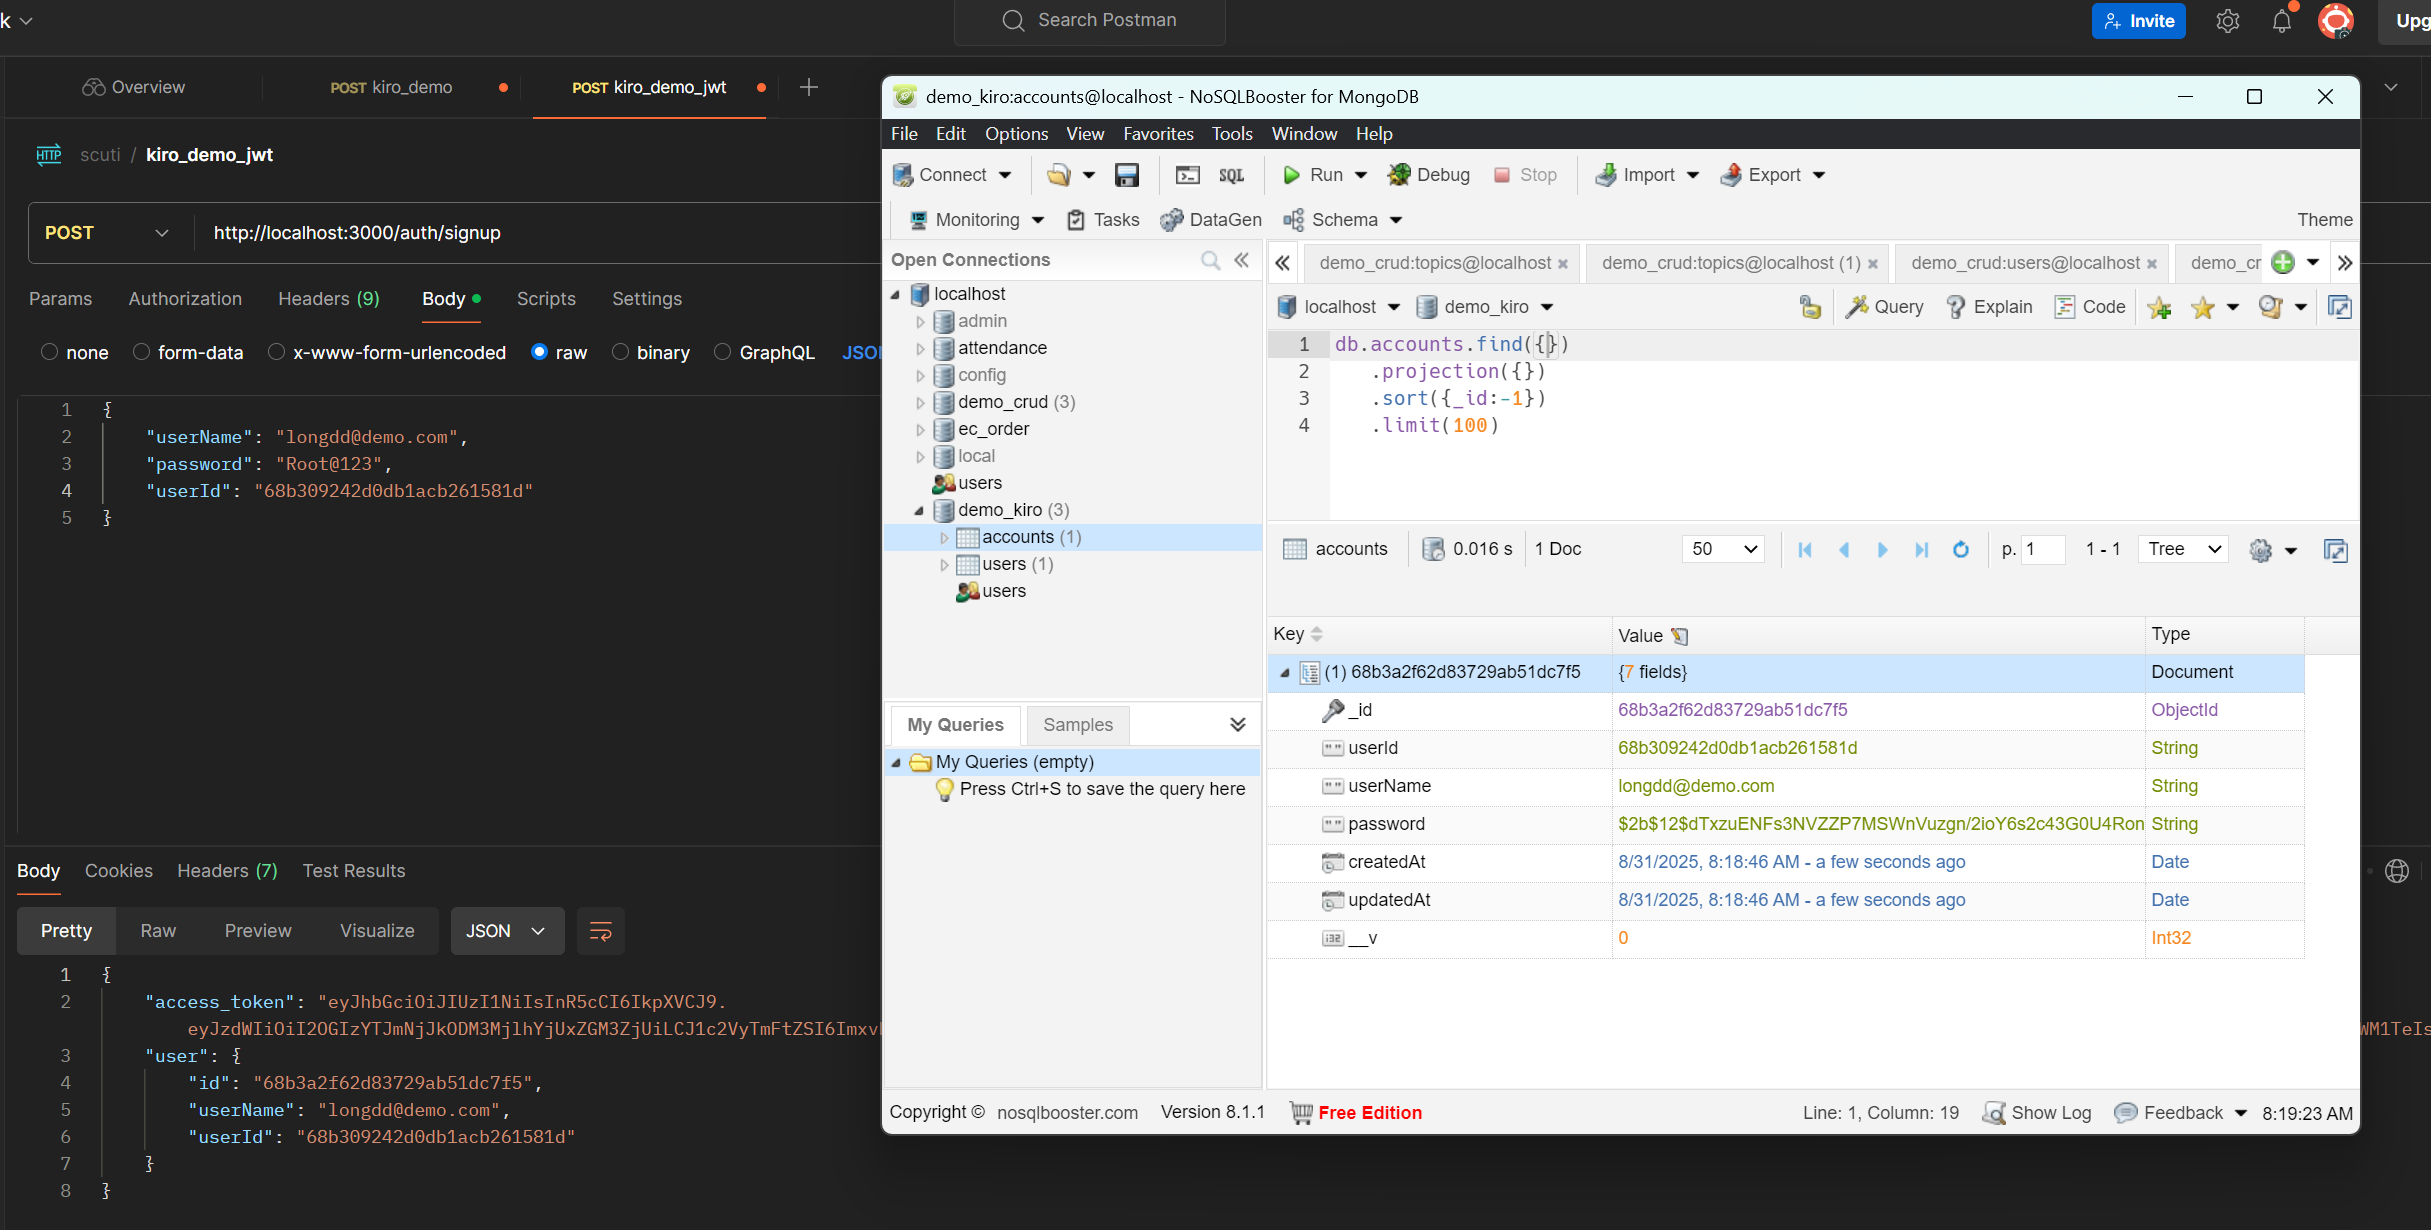Open the Import tool
The height and width of the screenshot is (1230, 2431).
tap(1635, 175)
